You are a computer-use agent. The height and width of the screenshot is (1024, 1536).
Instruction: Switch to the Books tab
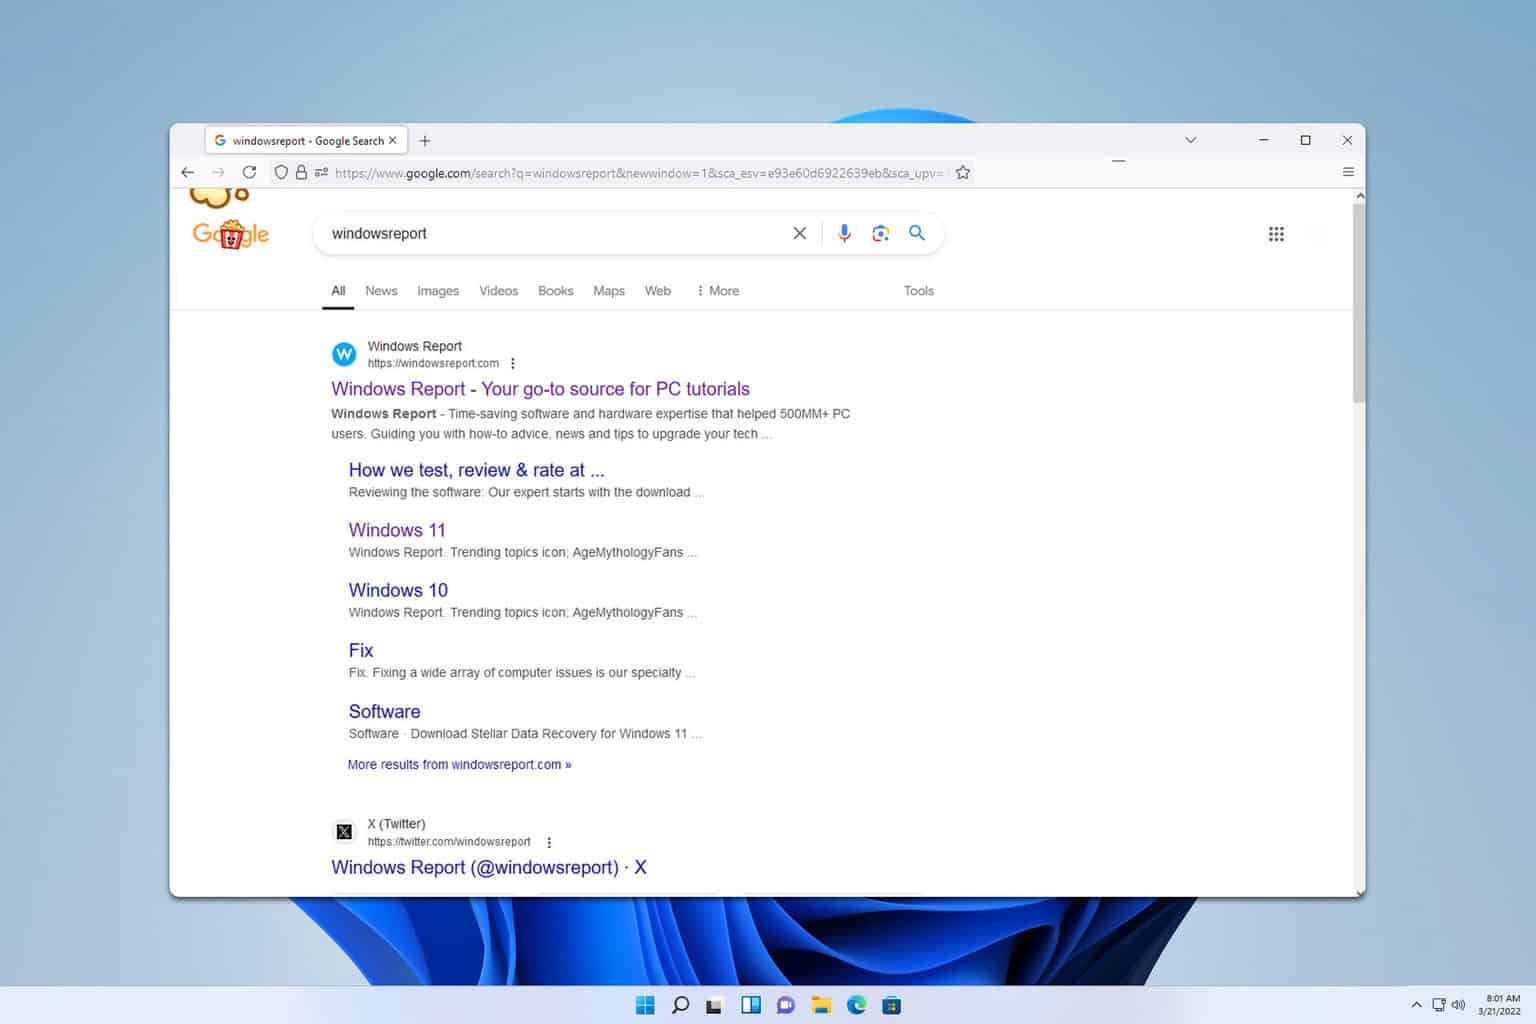(556, 291)
